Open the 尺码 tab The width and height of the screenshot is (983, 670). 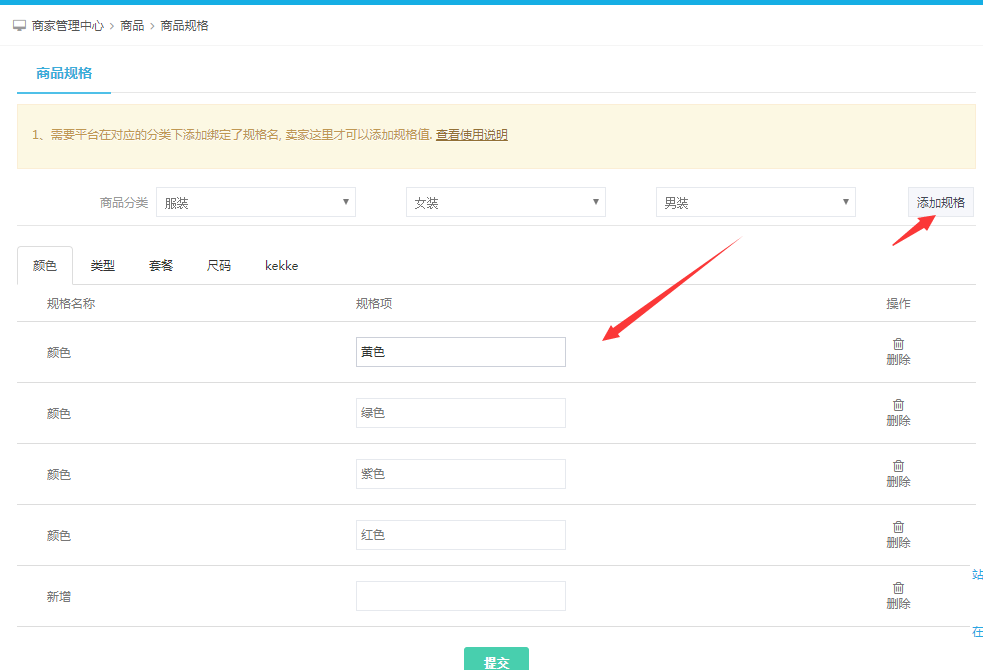219,266
